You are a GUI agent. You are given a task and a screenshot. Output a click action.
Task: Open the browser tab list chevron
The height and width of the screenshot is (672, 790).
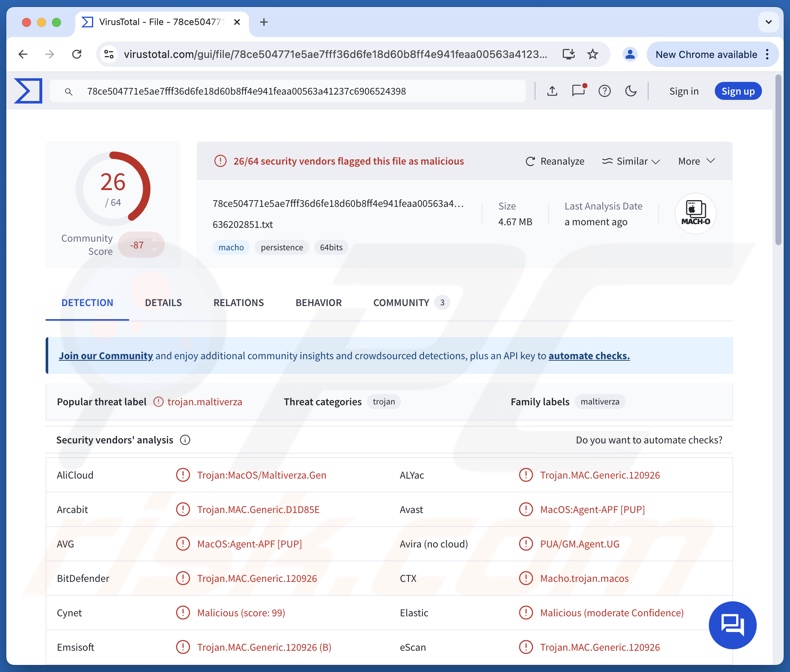tap(768, 21)
